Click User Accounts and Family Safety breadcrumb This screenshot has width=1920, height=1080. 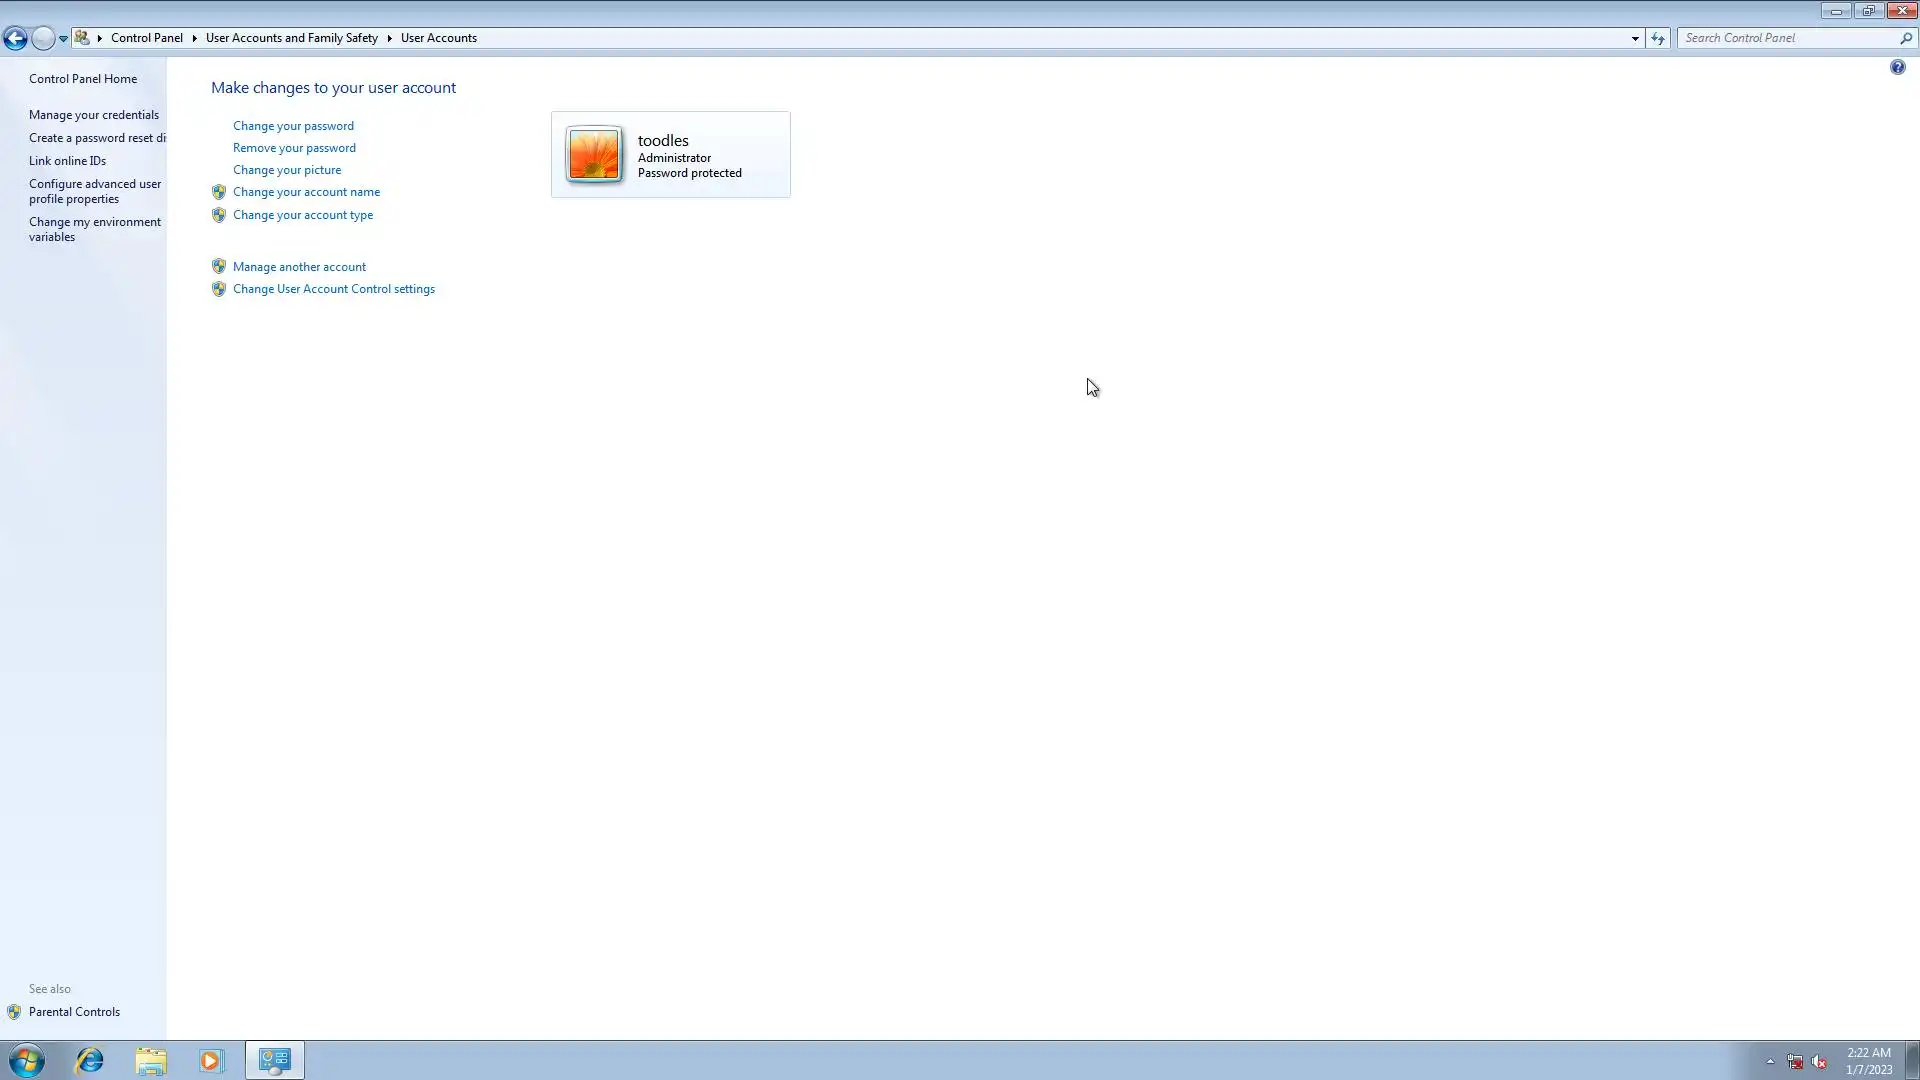click(291, 38)
